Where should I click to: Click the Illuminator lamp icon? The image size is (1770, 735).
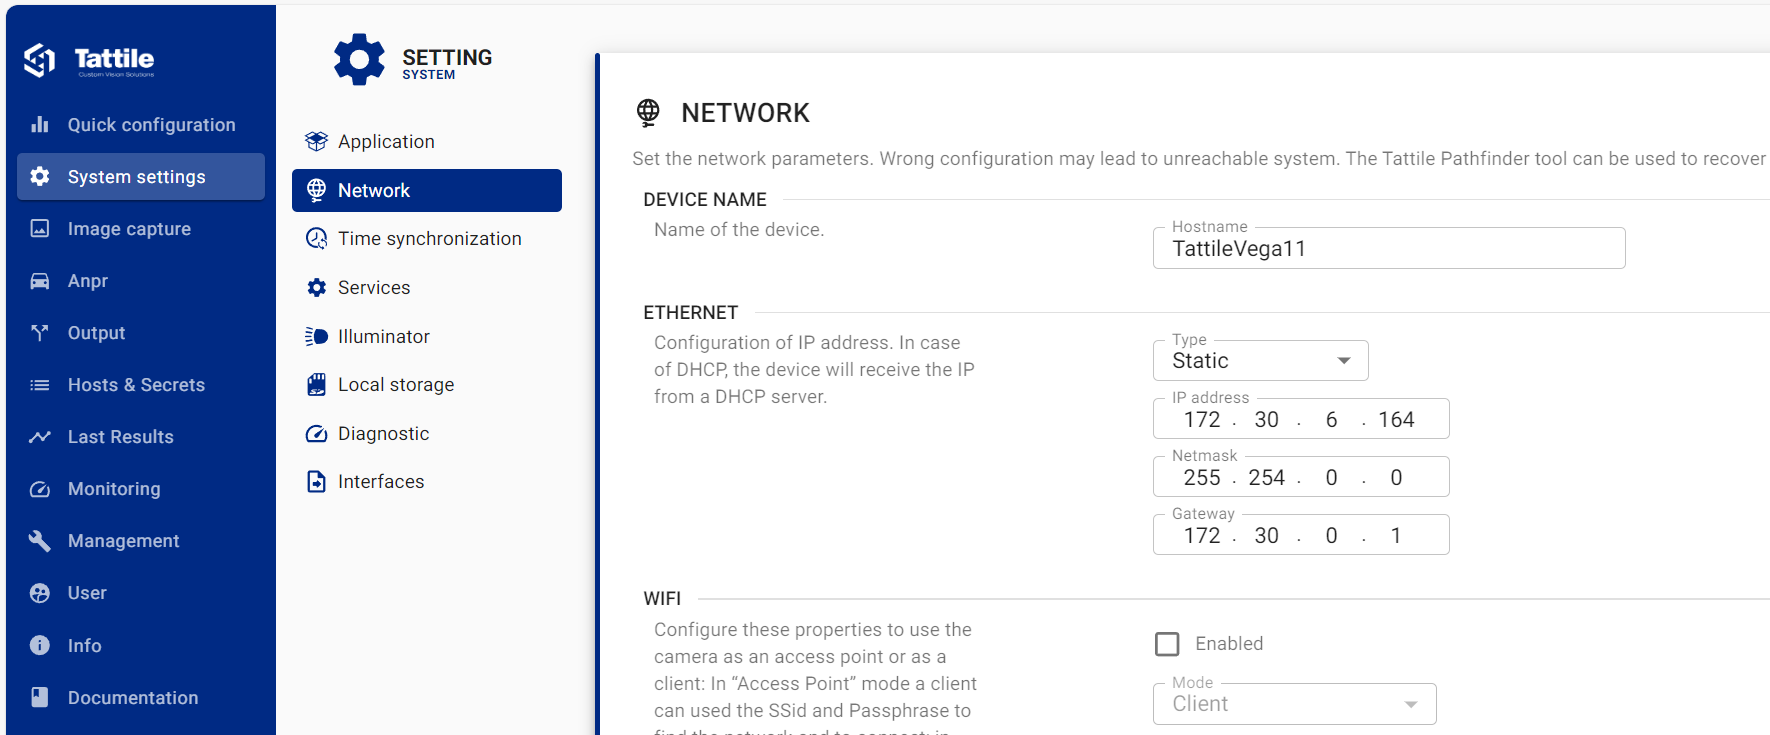click(317, 337)
